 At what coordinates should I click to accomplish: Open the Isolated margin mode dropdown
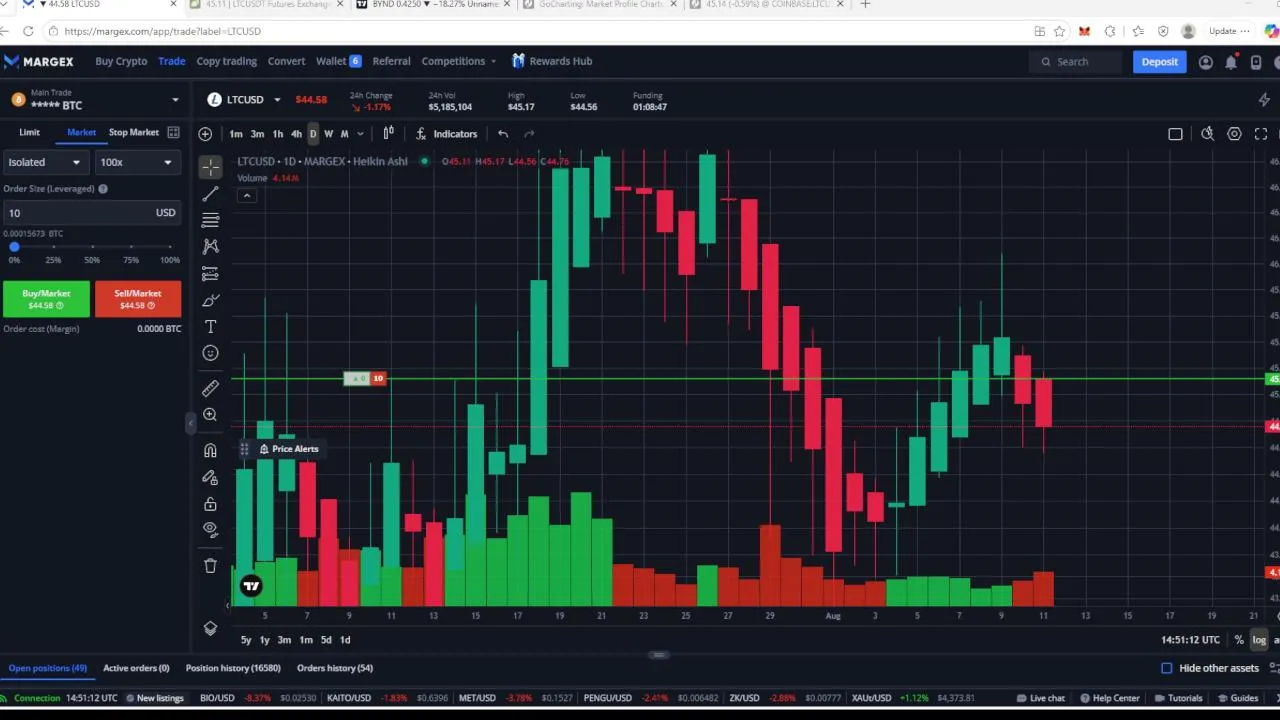pyautogui.click(x=44, y=162)
